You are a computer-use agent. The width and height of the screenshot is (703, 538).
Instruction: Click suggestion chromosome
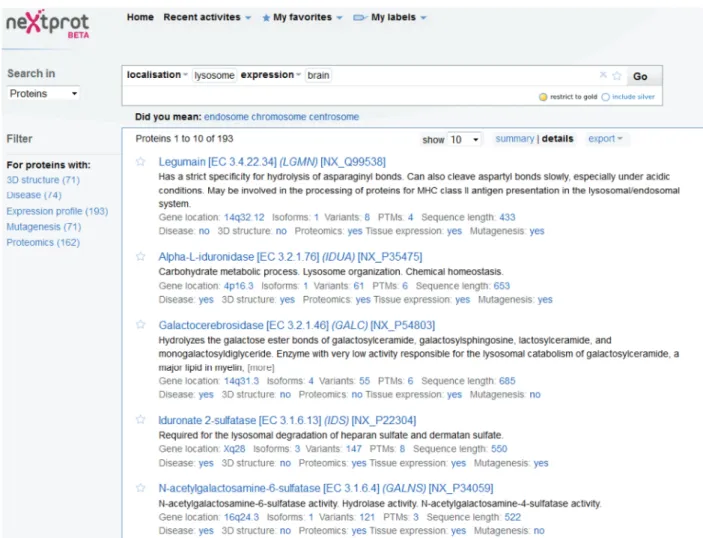(278, 117)
